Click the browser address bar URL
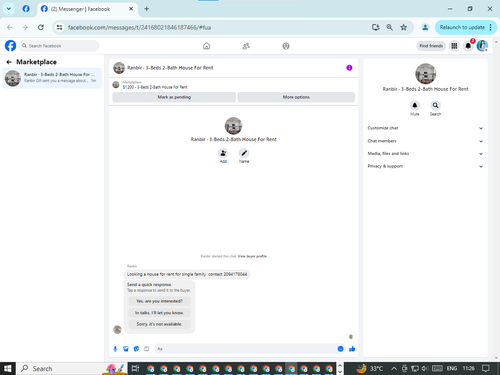500x375 pixels. pos(139,27)
